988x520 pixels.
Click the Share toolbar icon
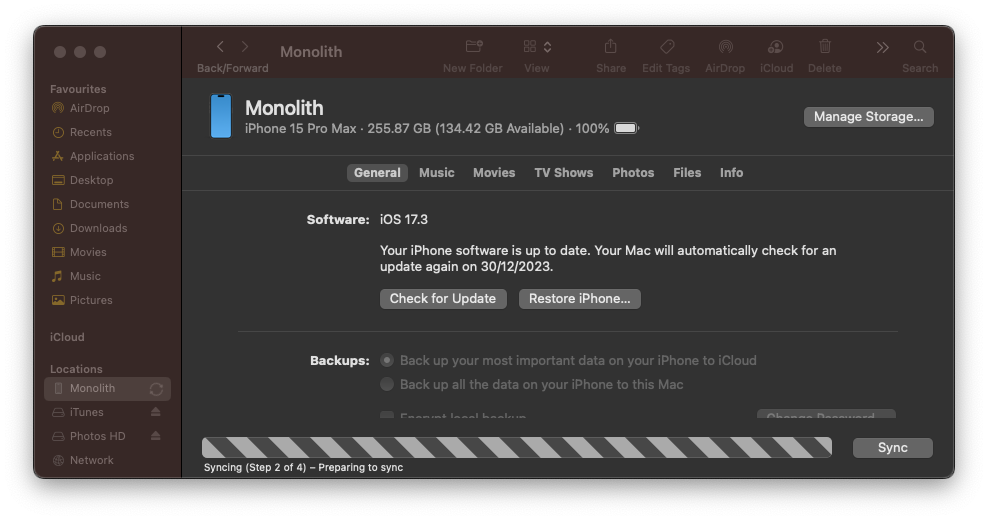point(611,46)
